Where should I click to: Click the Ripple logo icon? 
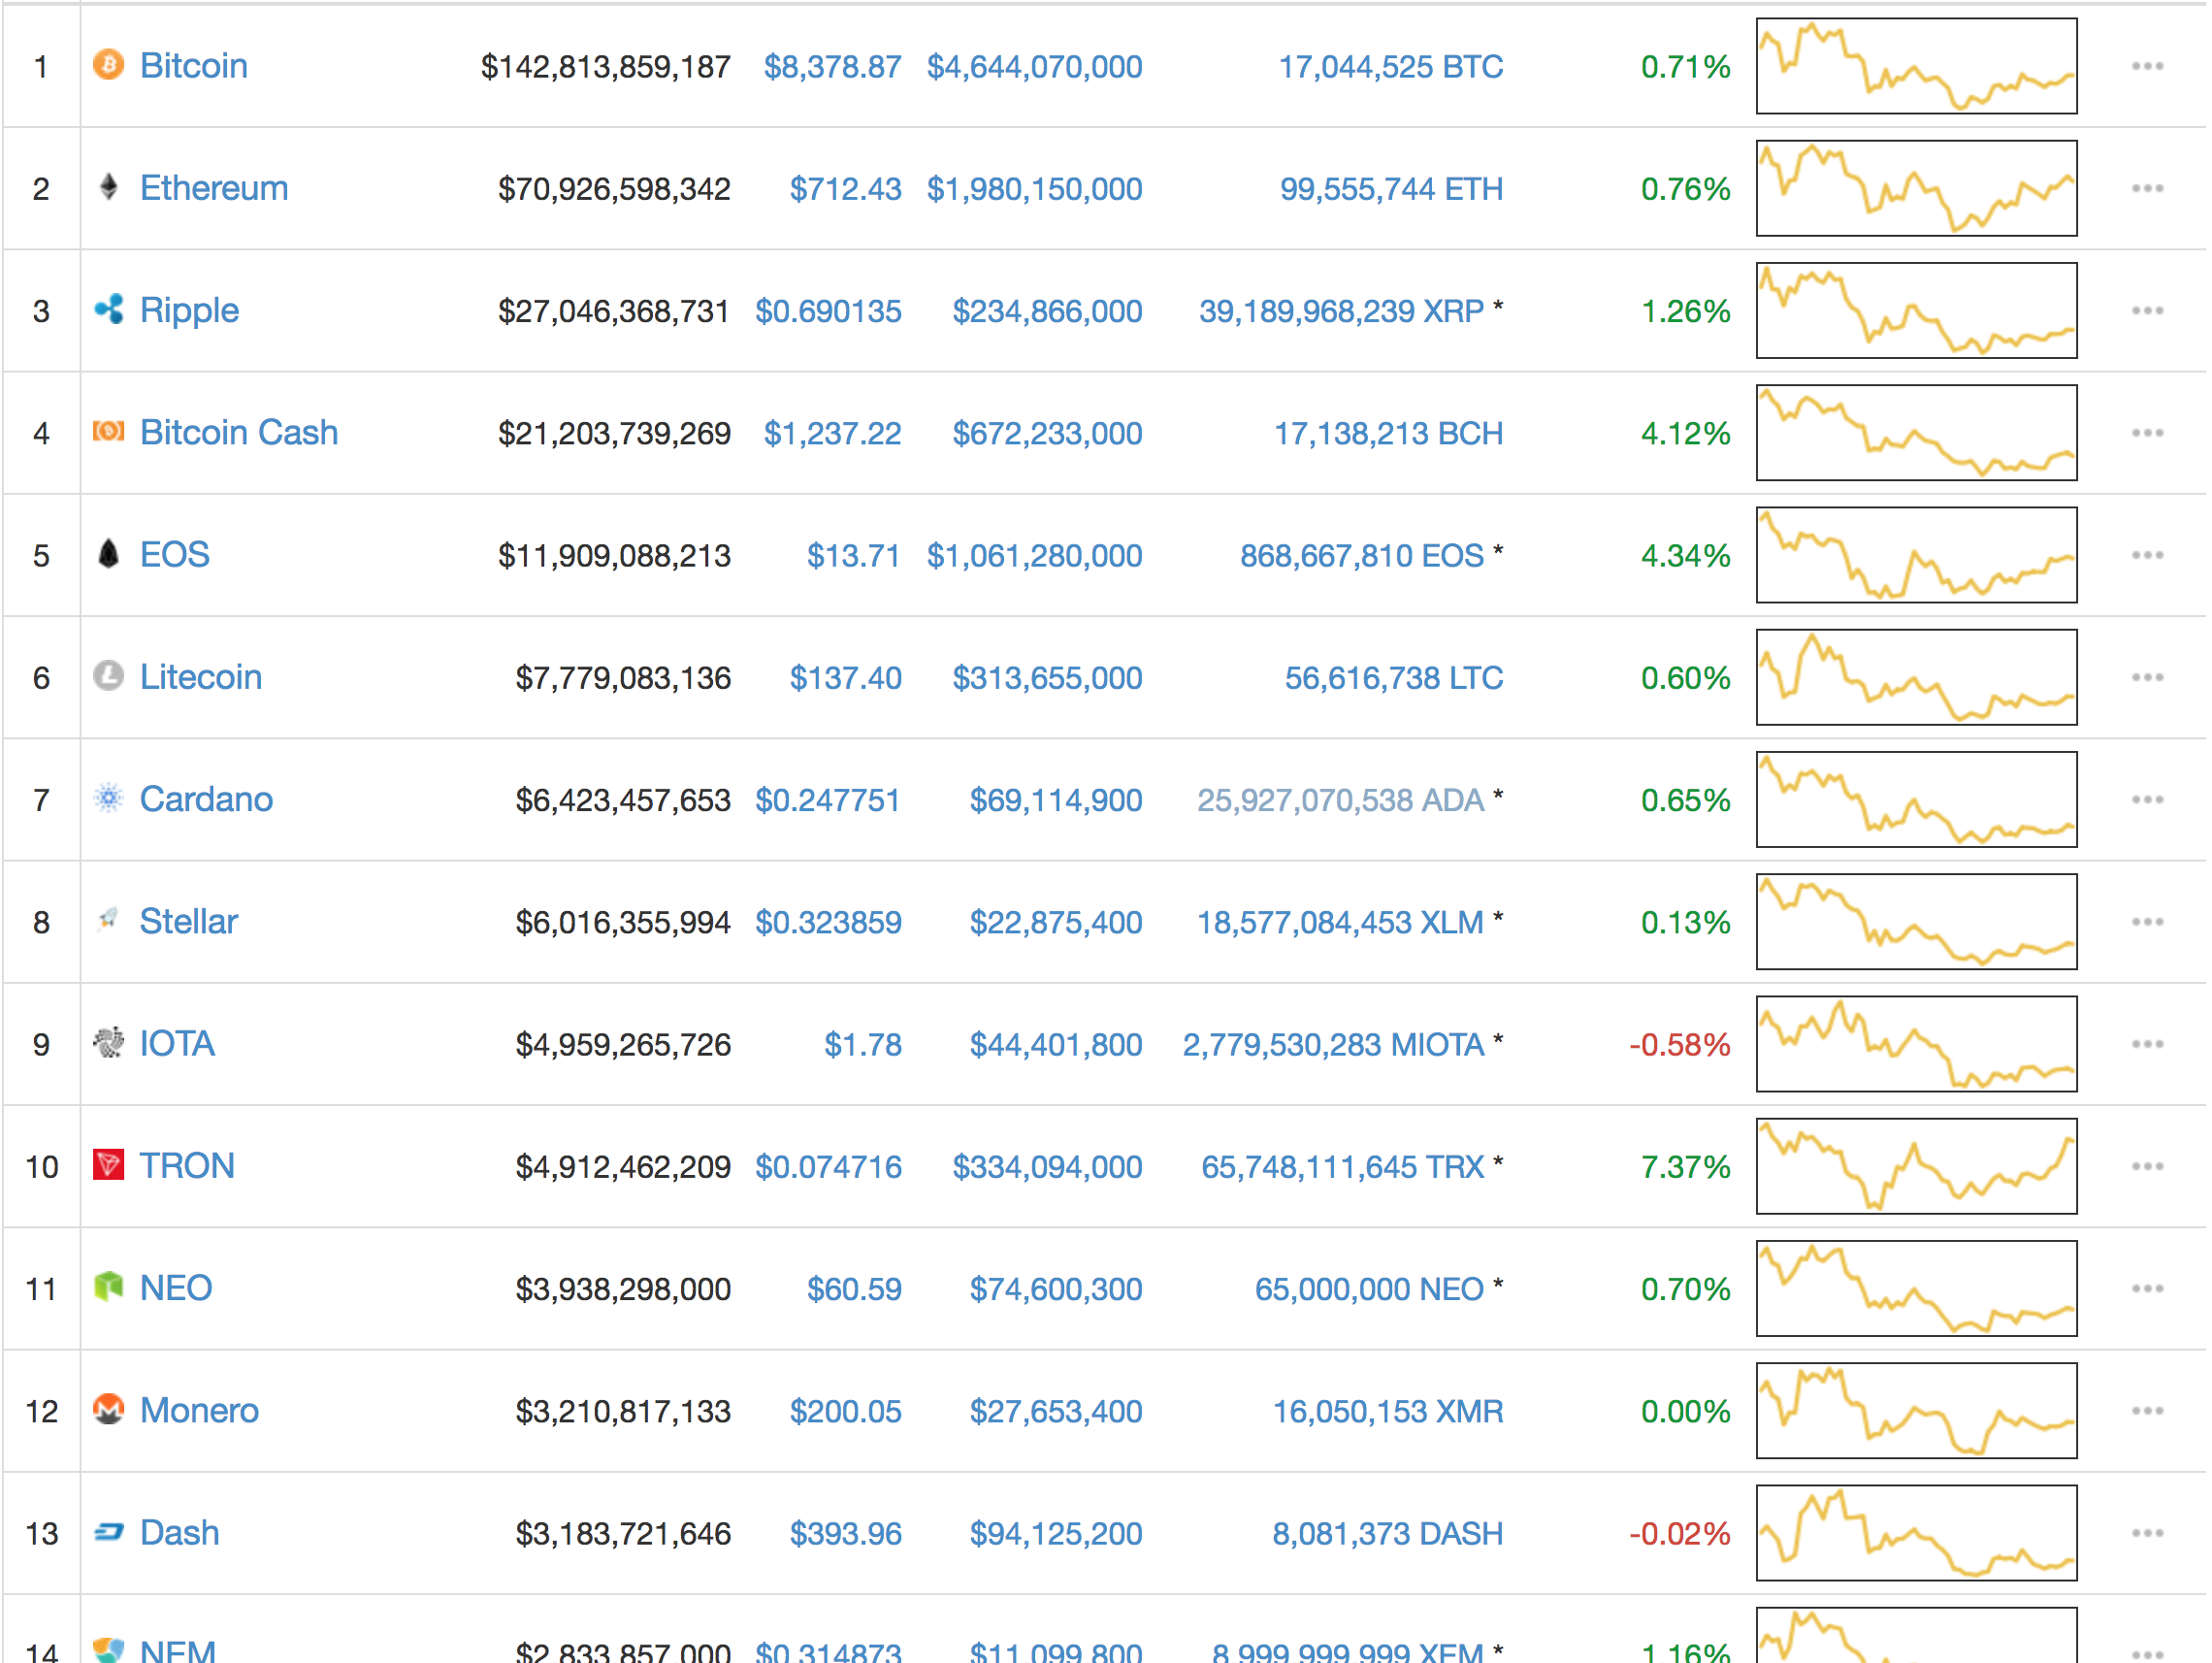point(108,309)
